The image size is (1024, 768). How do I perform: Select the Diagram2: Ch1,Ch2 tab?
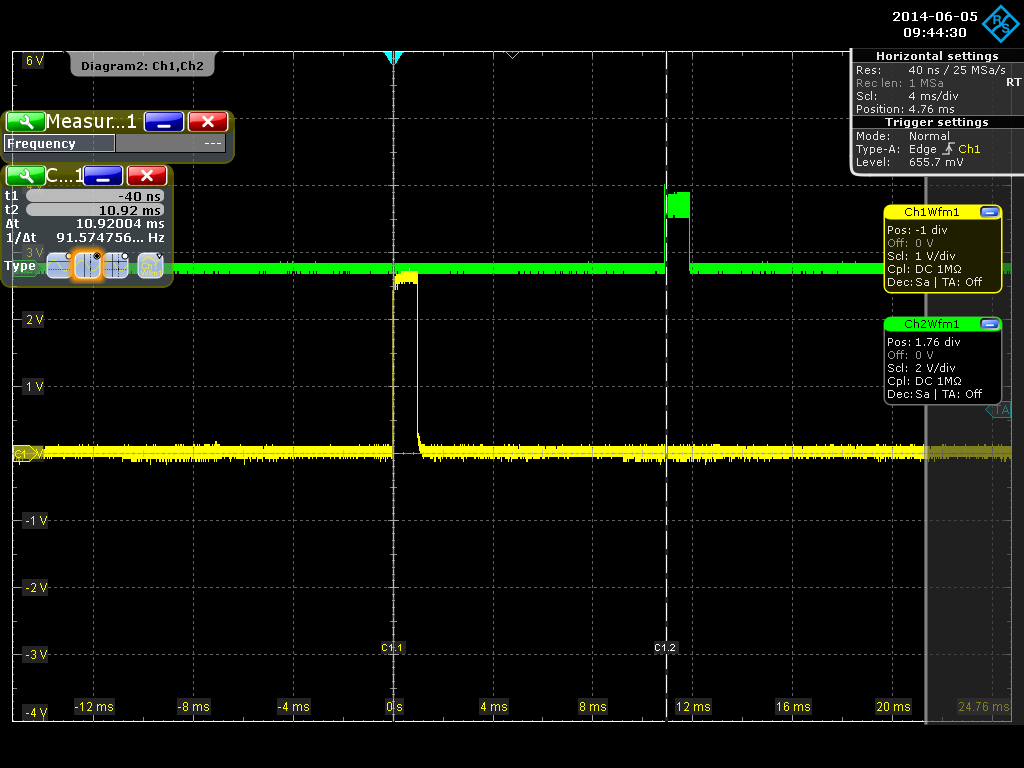[x=142, y=66]
